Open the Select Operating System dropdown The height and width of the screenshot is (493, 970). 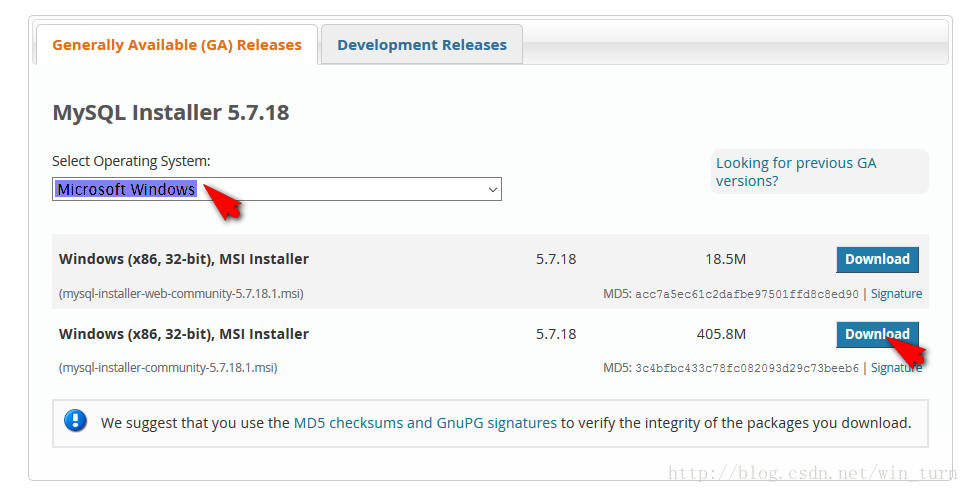(x=276, y=189)
